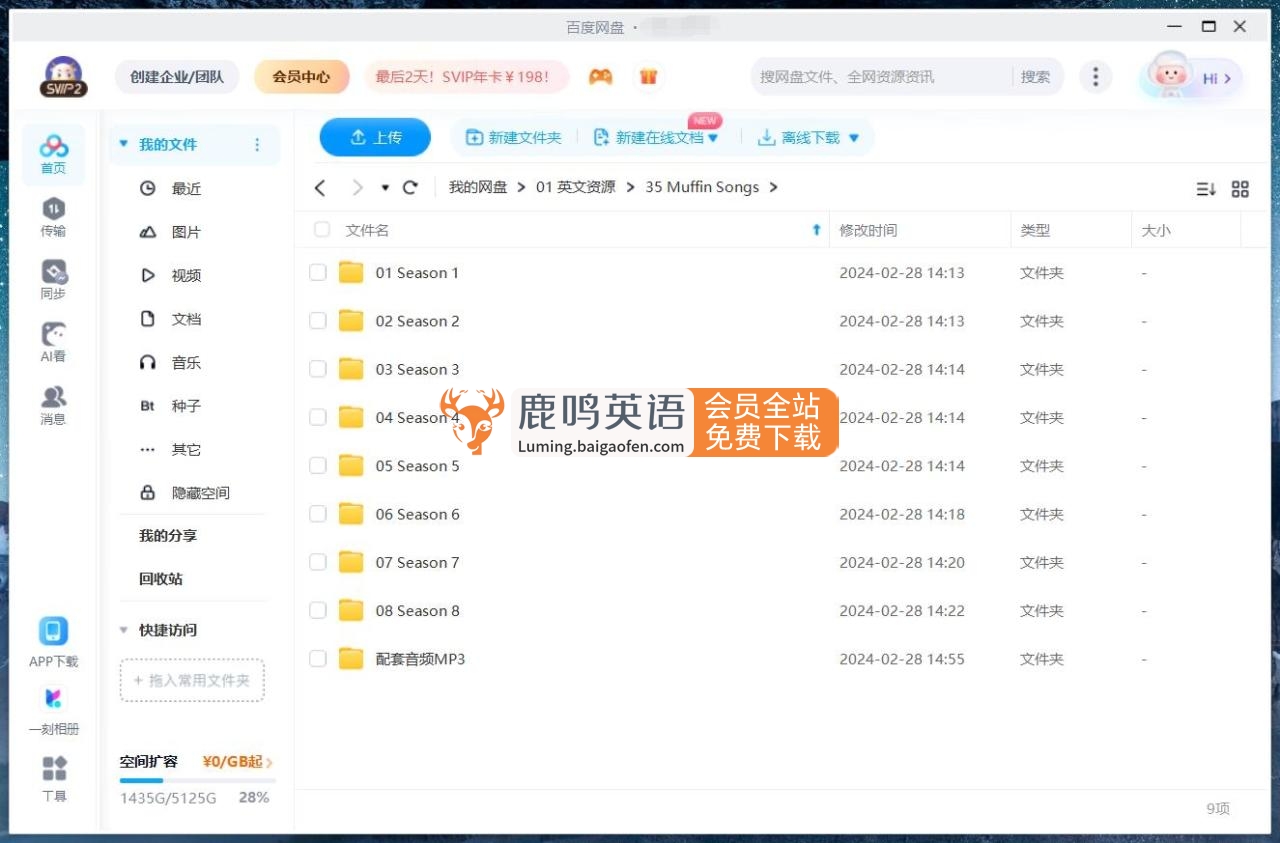Viewport: 1280px width, 843px height.
Task: Collapse the 快捷访问 section arrow
Action: click(124, 630)
